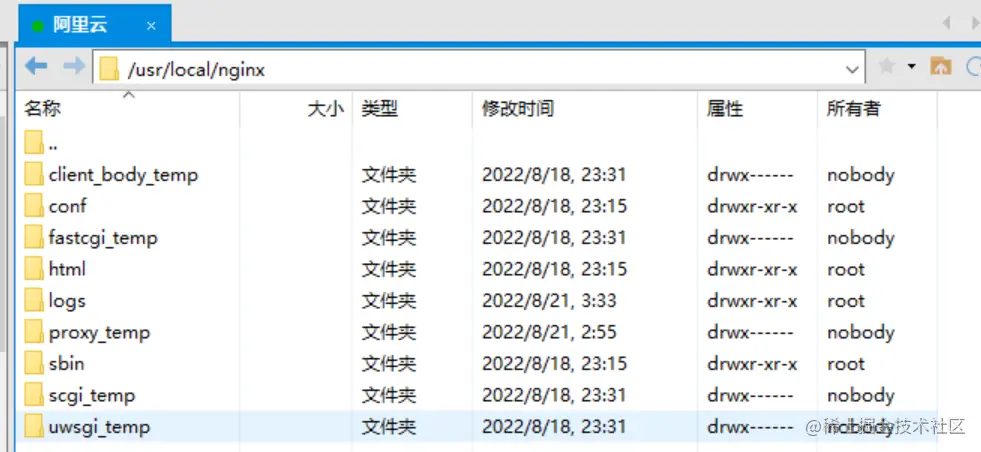
Task: Click the drwxr-xr-x attribute in the sbin row
Action: pos(752,364)
